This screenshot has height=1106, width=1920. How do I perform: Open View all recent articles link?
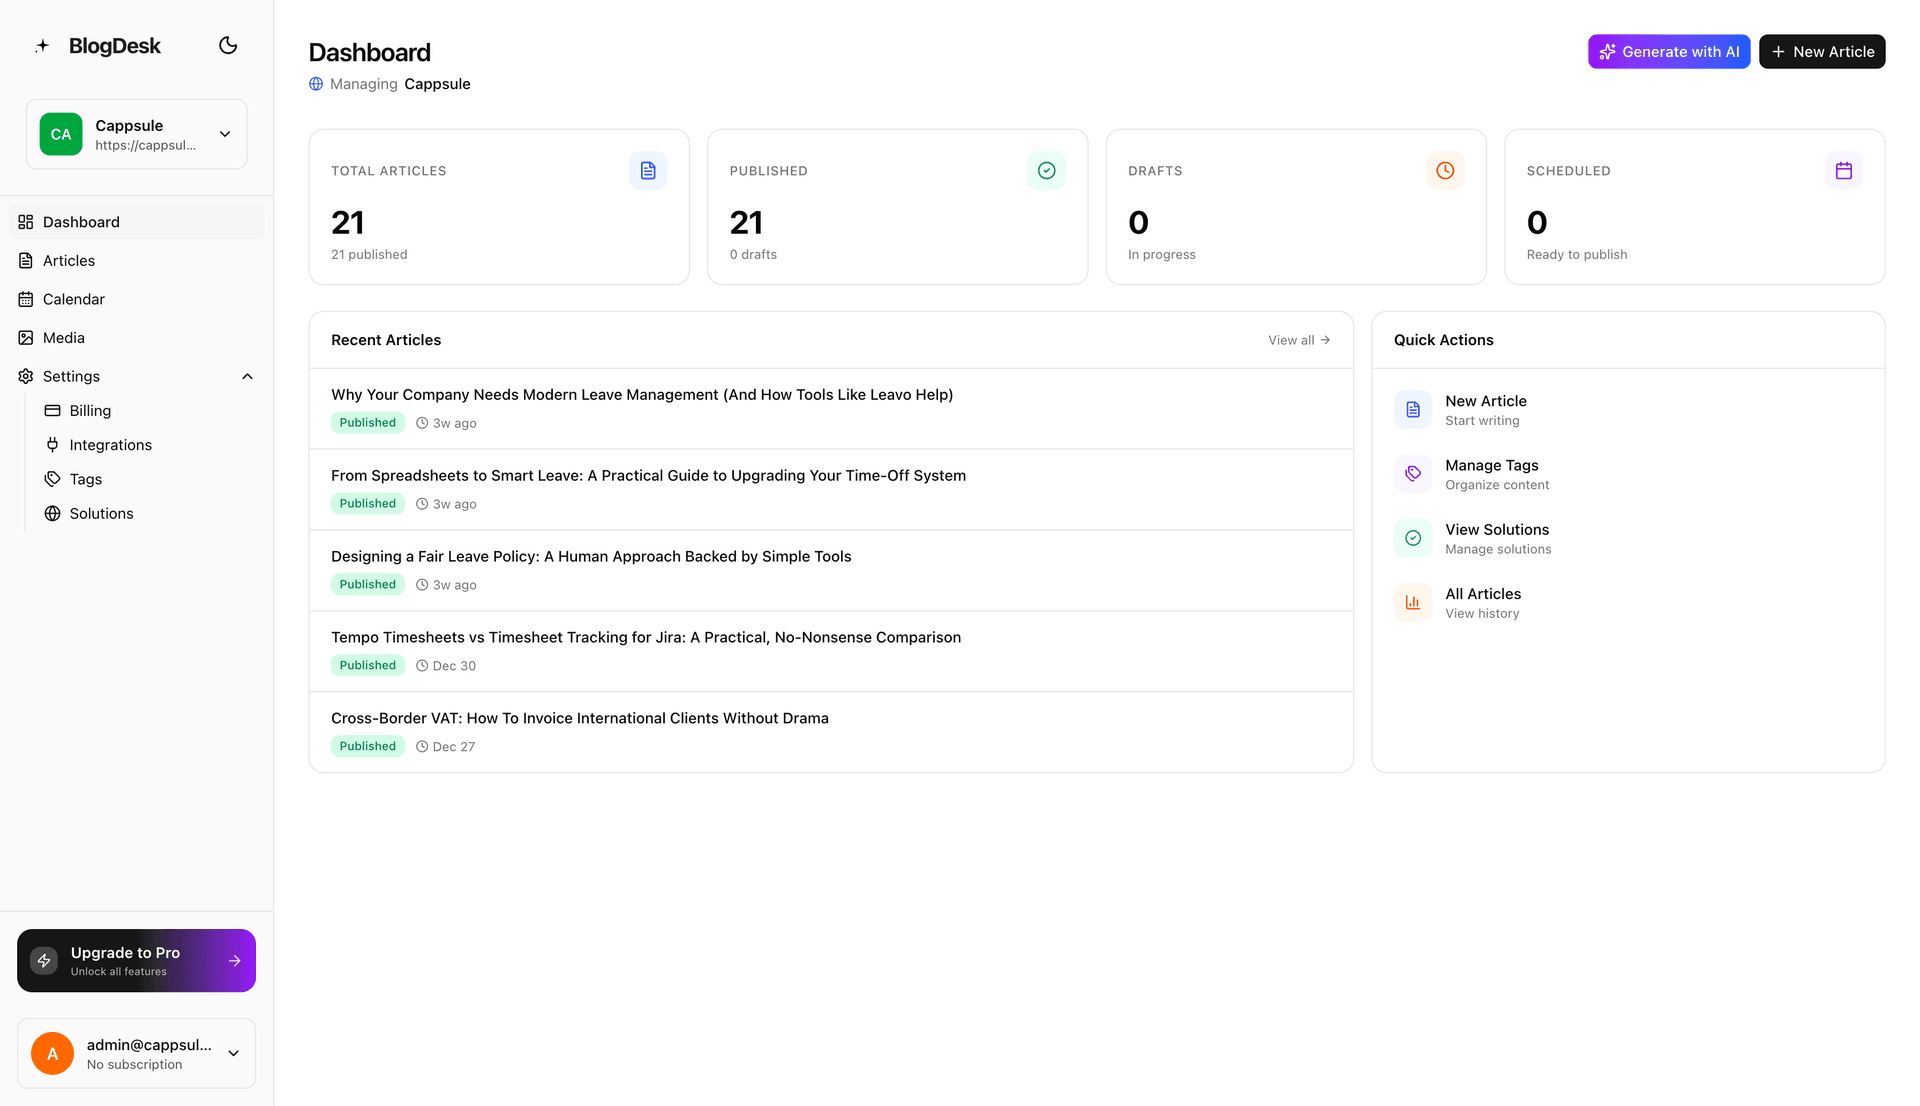[1298, 340]
